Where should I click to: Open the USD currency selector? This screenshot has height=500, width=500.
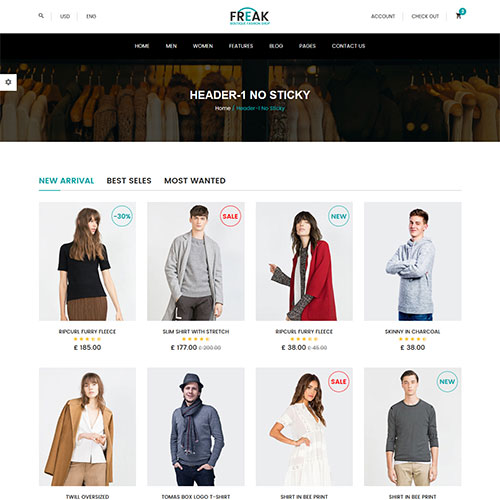(65, 16)
